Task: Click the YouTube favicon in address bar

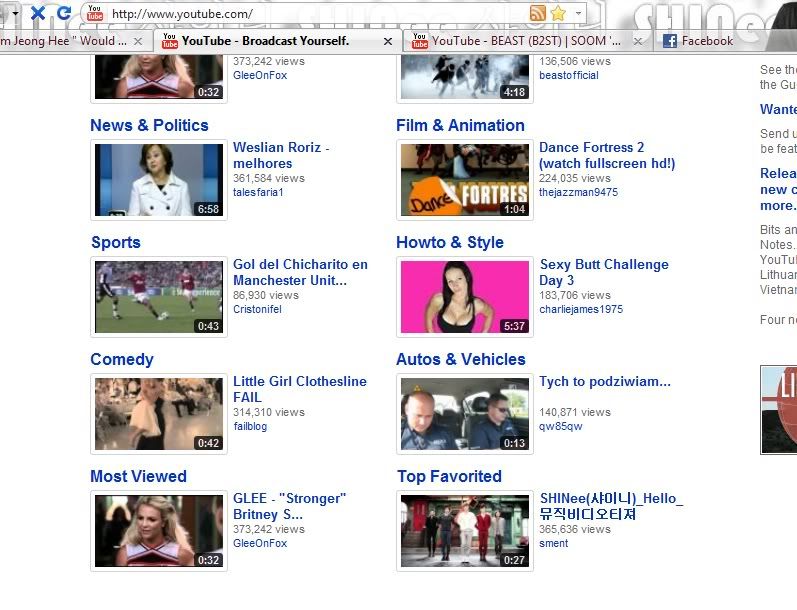Action: [95, 13]
